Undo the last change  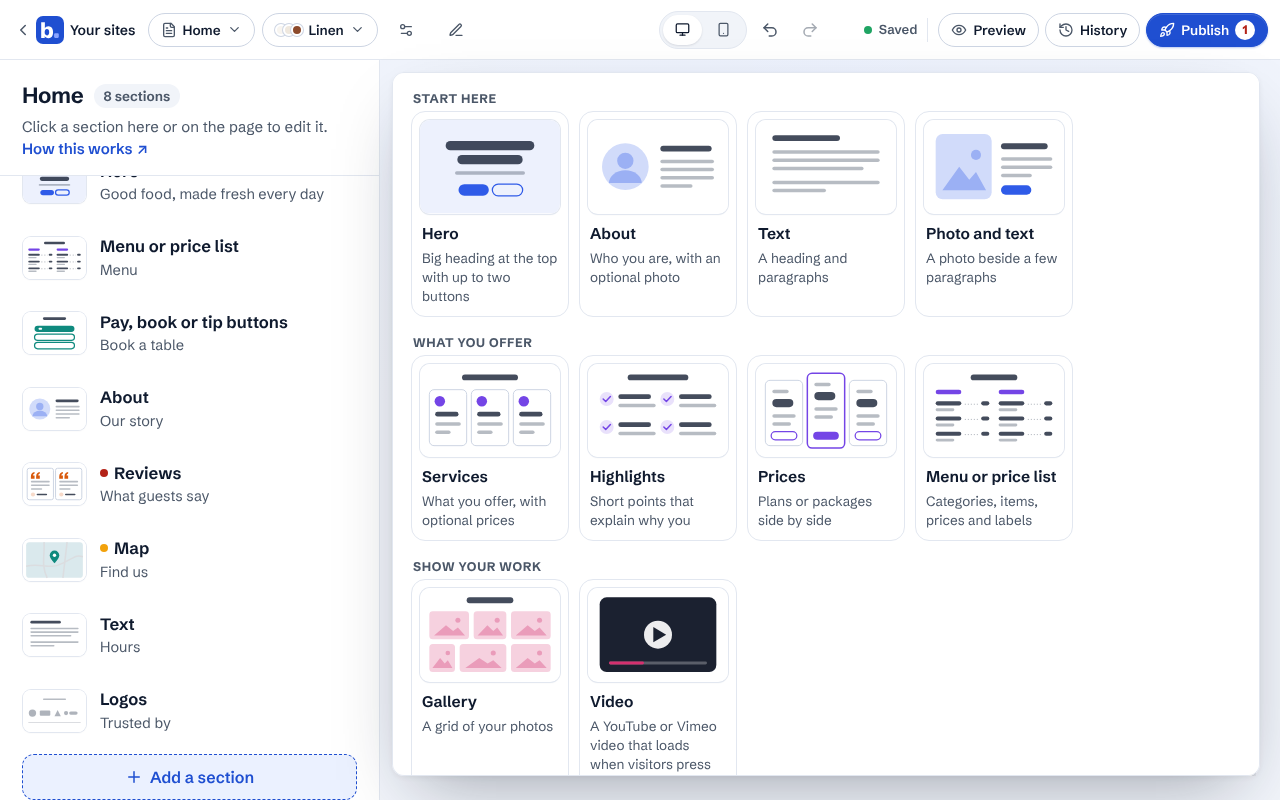click(x=770, y=30)
